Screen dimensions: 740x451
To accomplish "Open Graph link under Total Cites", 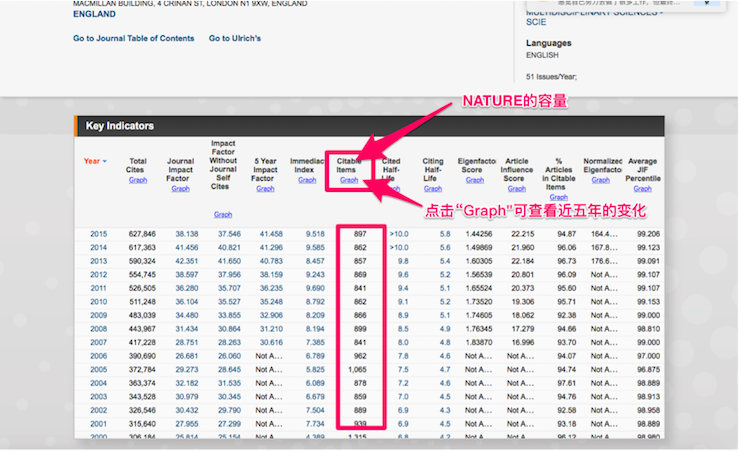I will click(138, 180).
